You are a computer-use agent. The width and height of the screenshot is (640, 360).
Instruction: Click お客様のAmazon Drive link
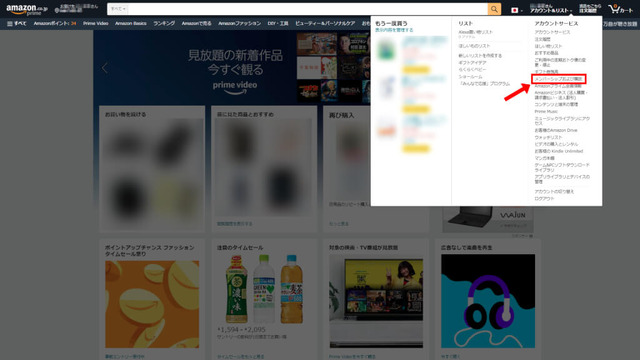point(556,130)
